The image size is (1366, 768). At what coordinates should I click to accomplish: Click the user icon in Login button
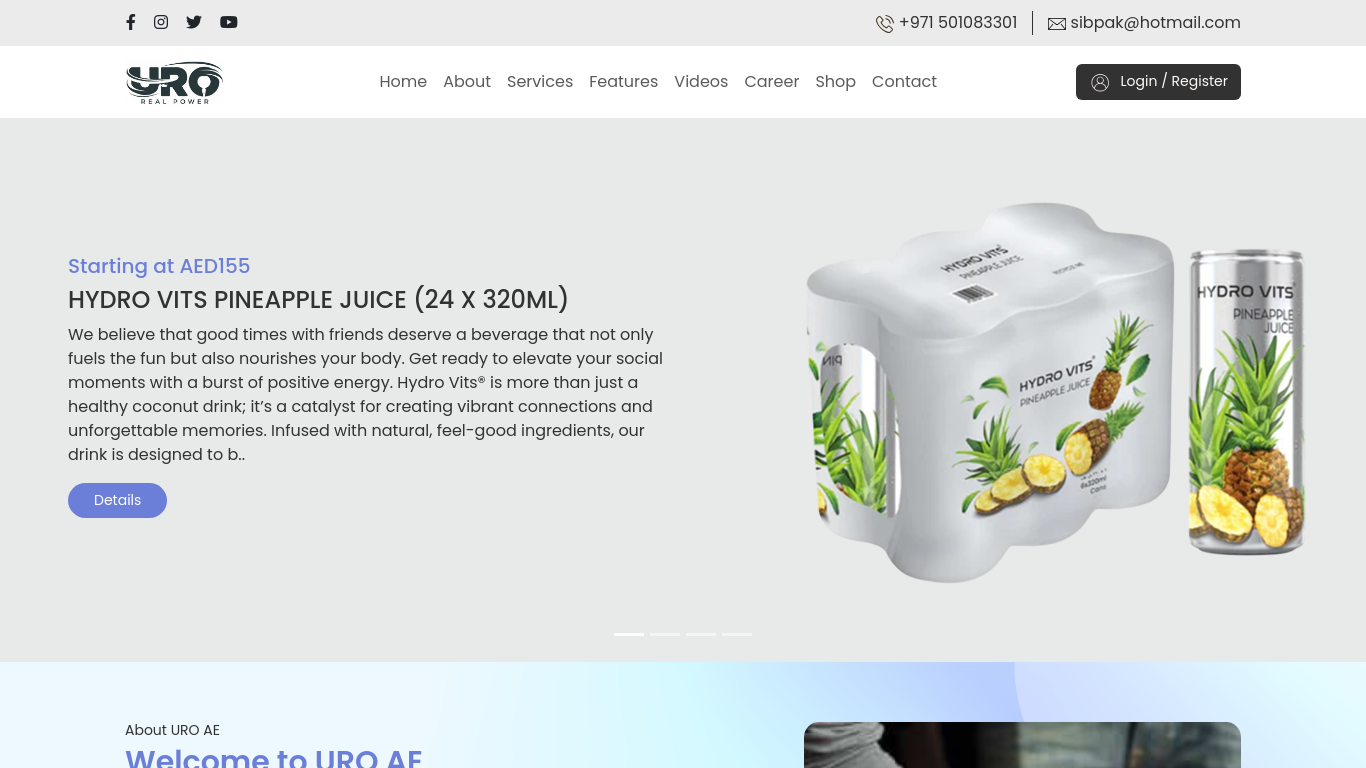pos(1100,82)
